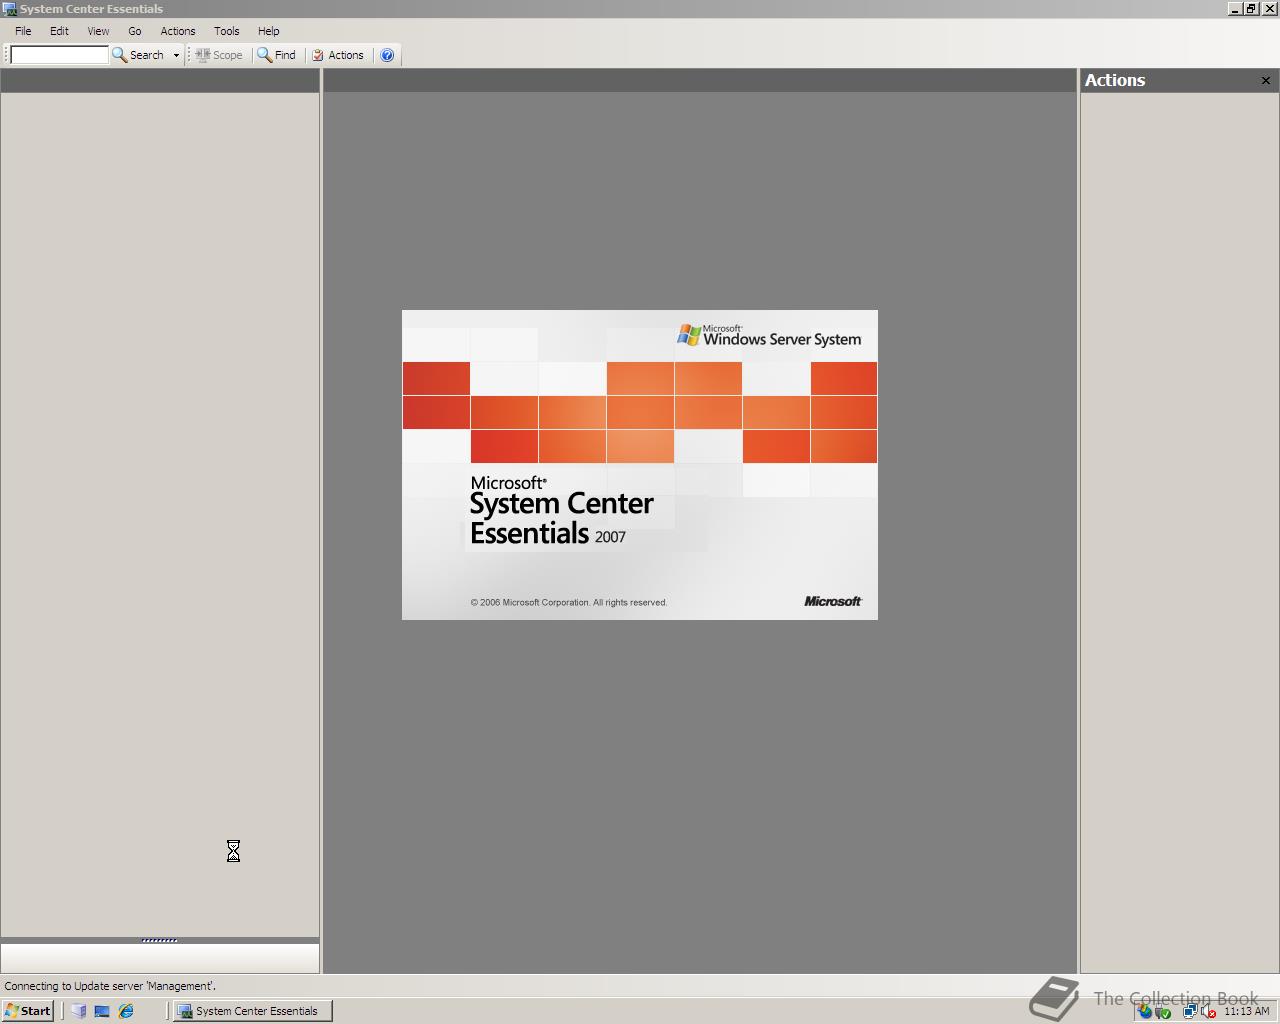
Task: Toggle the Actions pane toolbar button
Action: click(x=338, y=55)
